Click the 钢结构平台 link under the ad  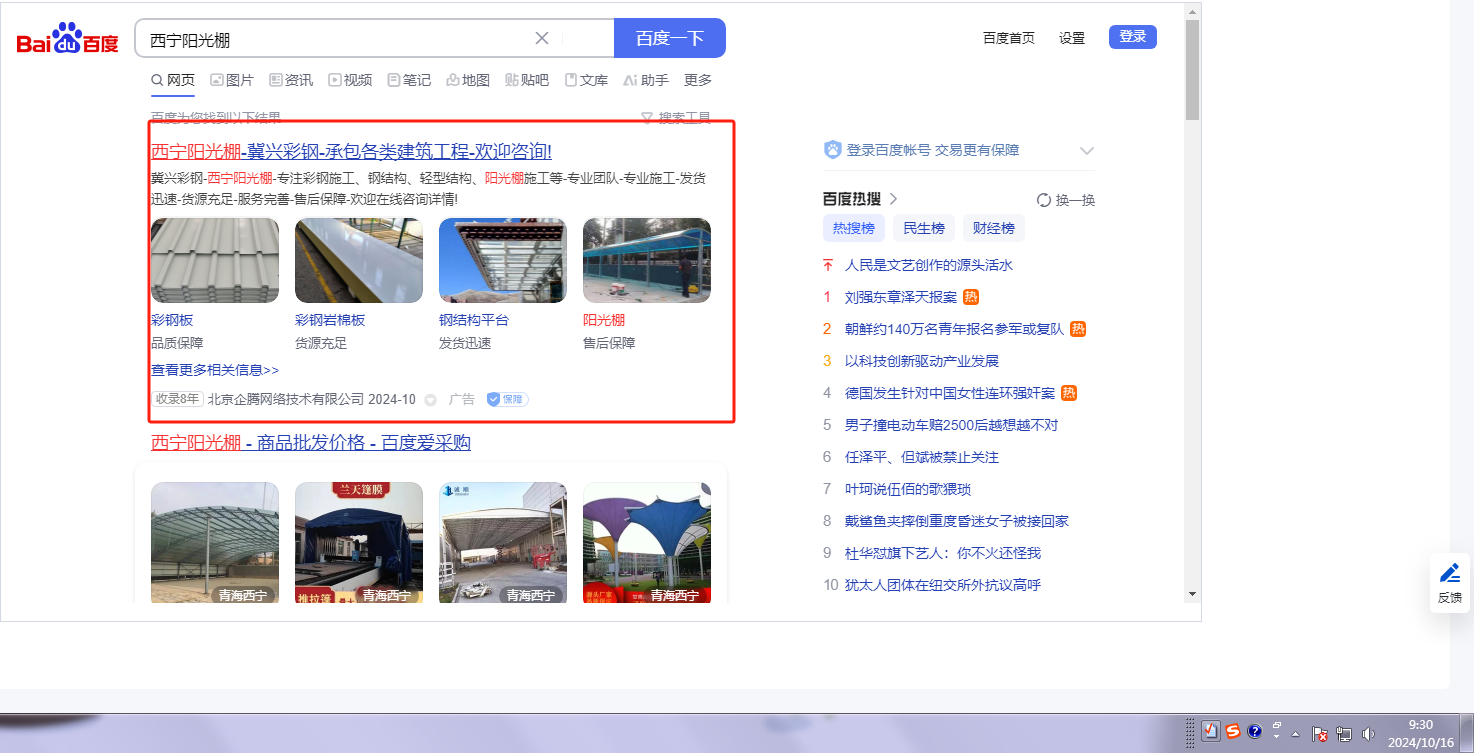tap(474, 320)
